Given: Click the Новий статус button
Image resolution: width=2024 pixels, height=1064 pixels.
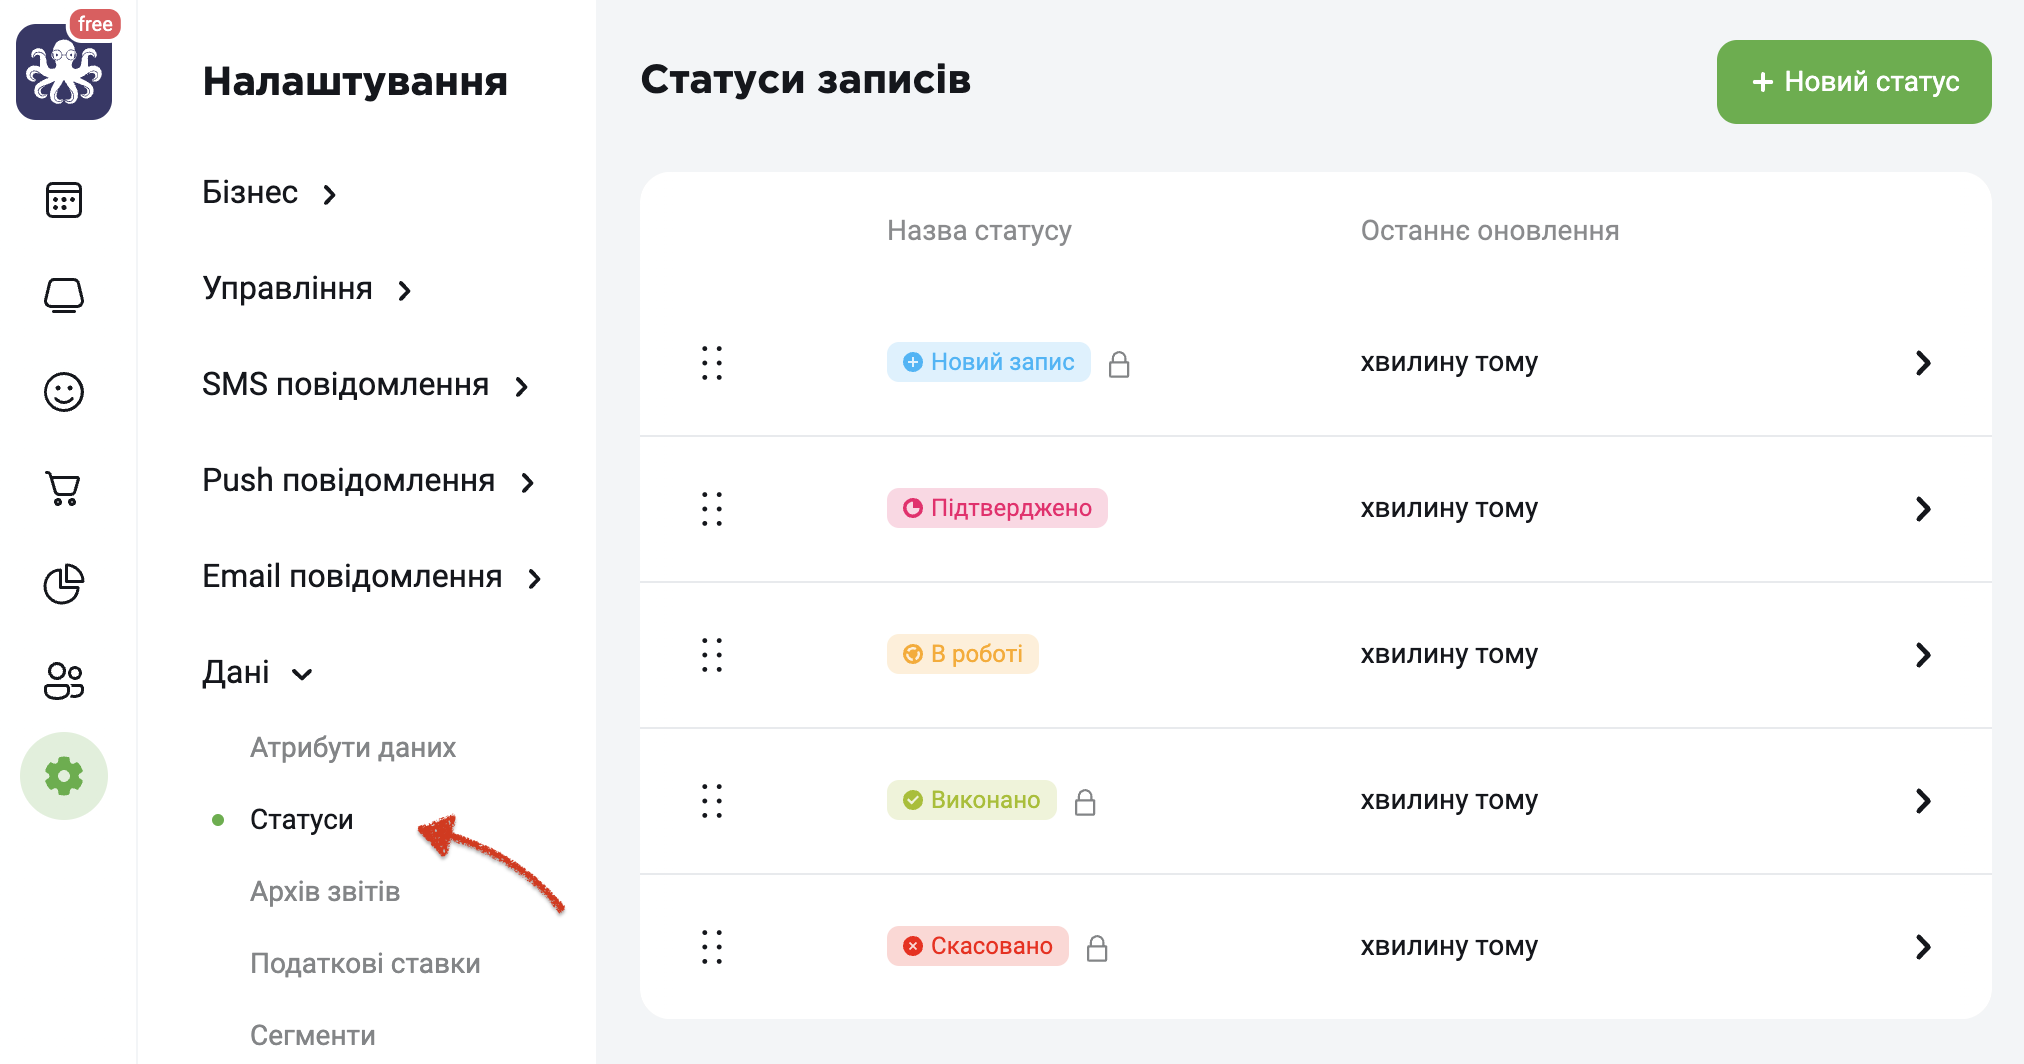Looking at the screenshot, I should point(1854,82).
